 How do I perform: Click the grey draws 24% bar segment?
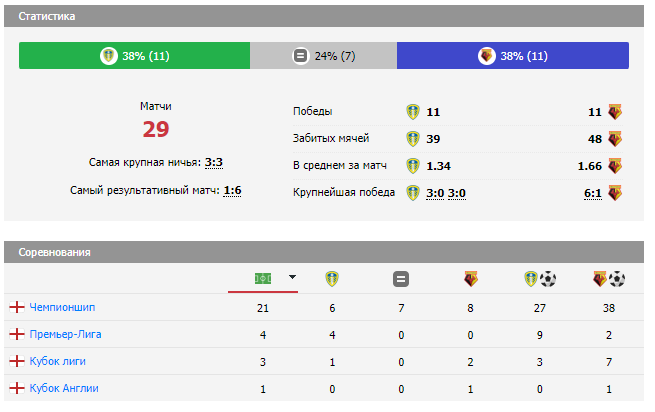coord(323,56)
